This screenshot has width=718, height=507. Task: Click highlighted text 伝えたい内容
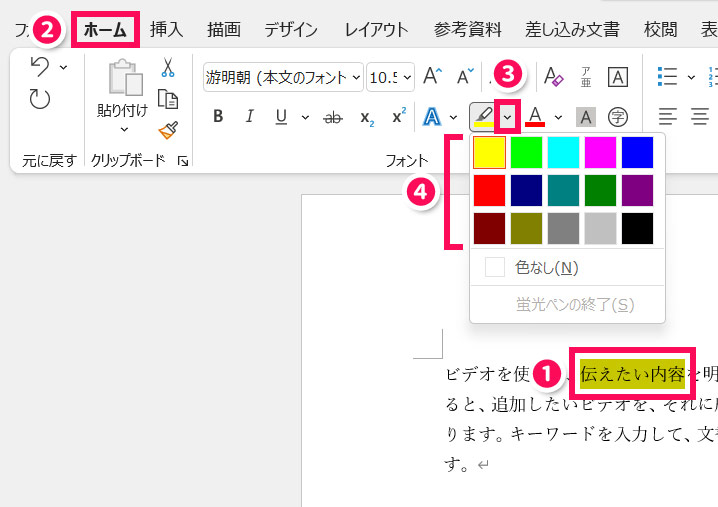point(632,374)
